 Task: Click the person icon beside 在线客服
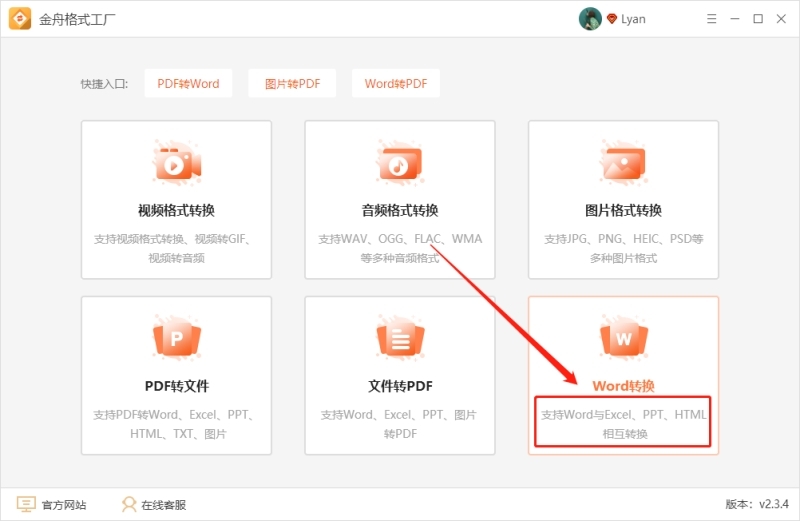point(129,504)
